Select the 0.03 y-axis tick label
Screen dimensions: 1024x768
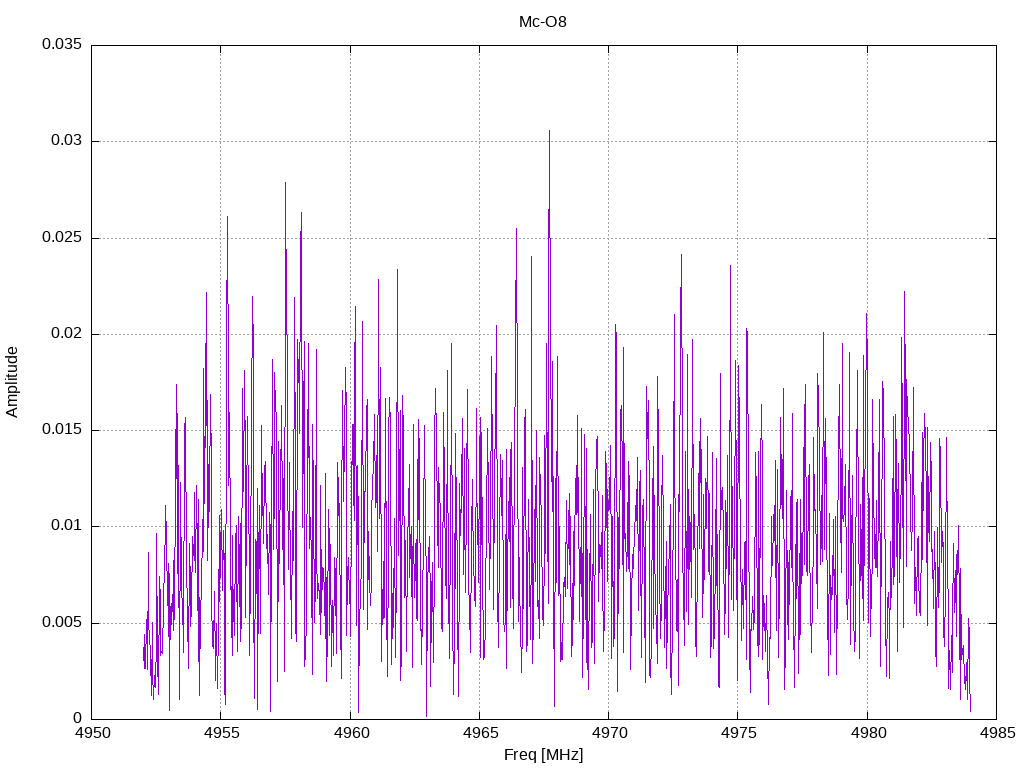[x=65, y=141]
